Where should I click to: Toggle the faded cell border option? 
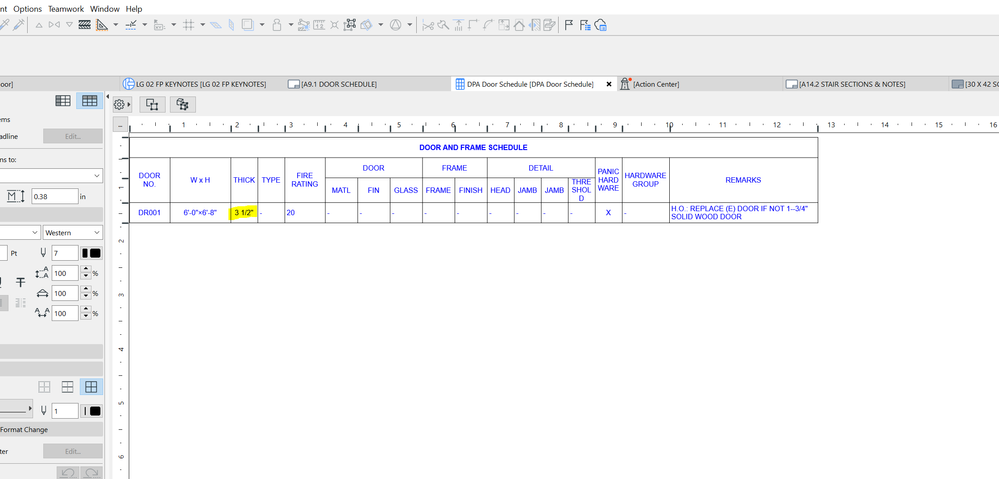[x=44, y=387]
